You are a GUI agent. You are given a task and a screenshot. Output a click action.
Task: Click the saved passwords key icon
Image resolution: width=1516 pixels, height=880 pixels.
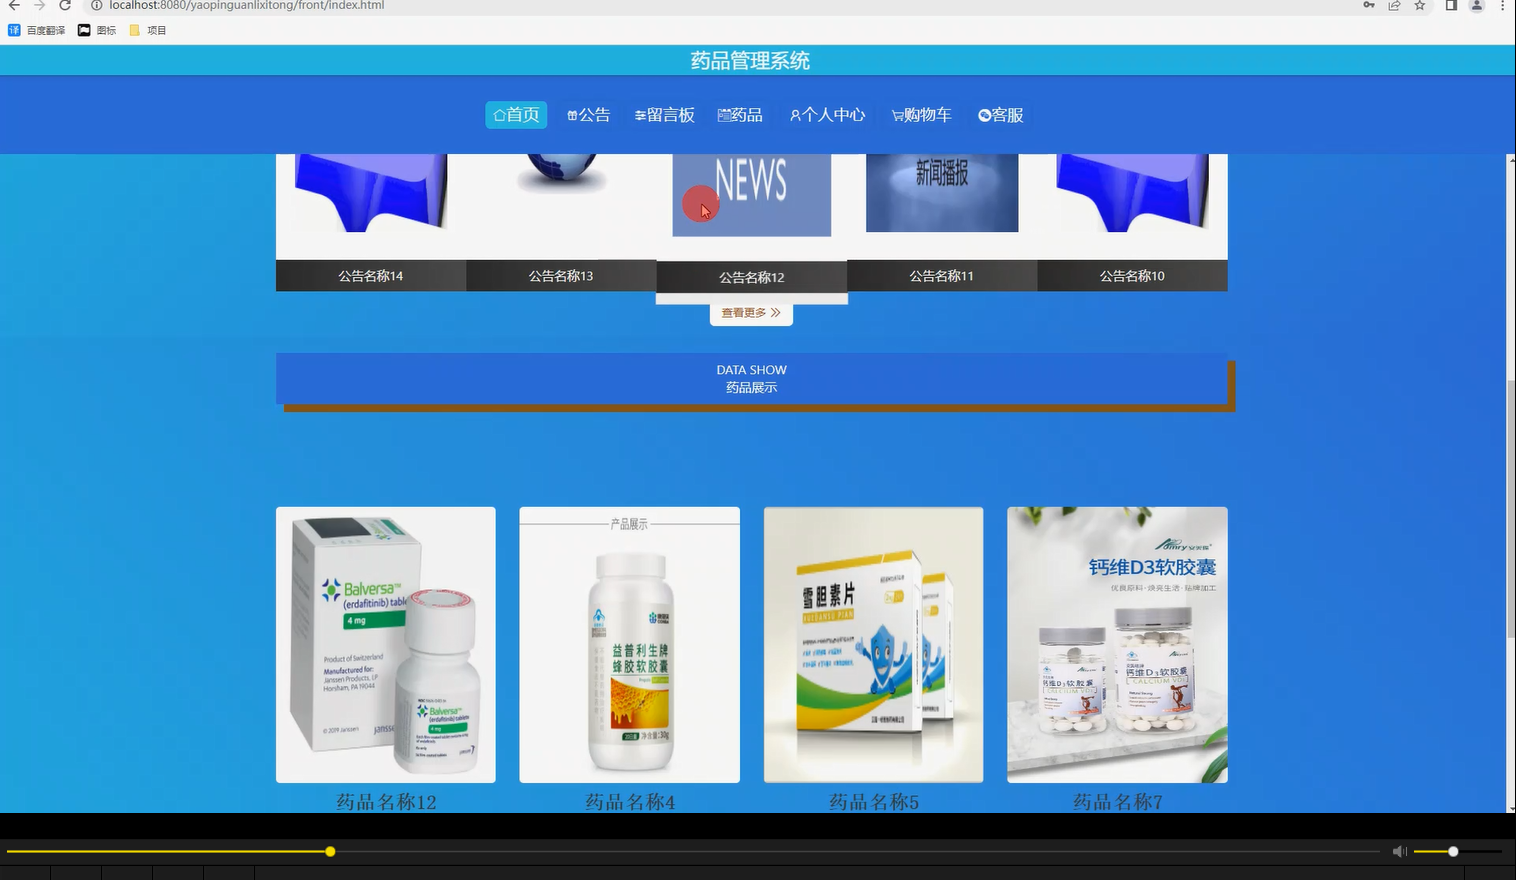1369,5
